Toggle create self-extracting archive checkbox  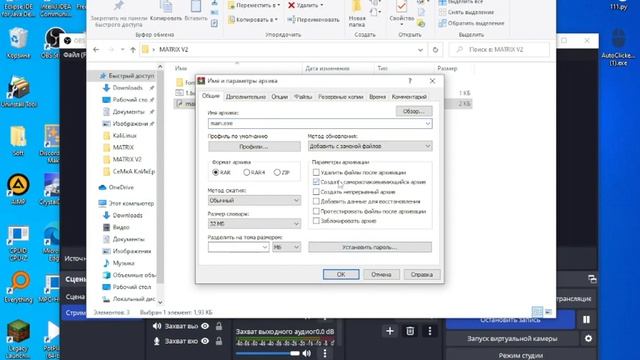316,182
